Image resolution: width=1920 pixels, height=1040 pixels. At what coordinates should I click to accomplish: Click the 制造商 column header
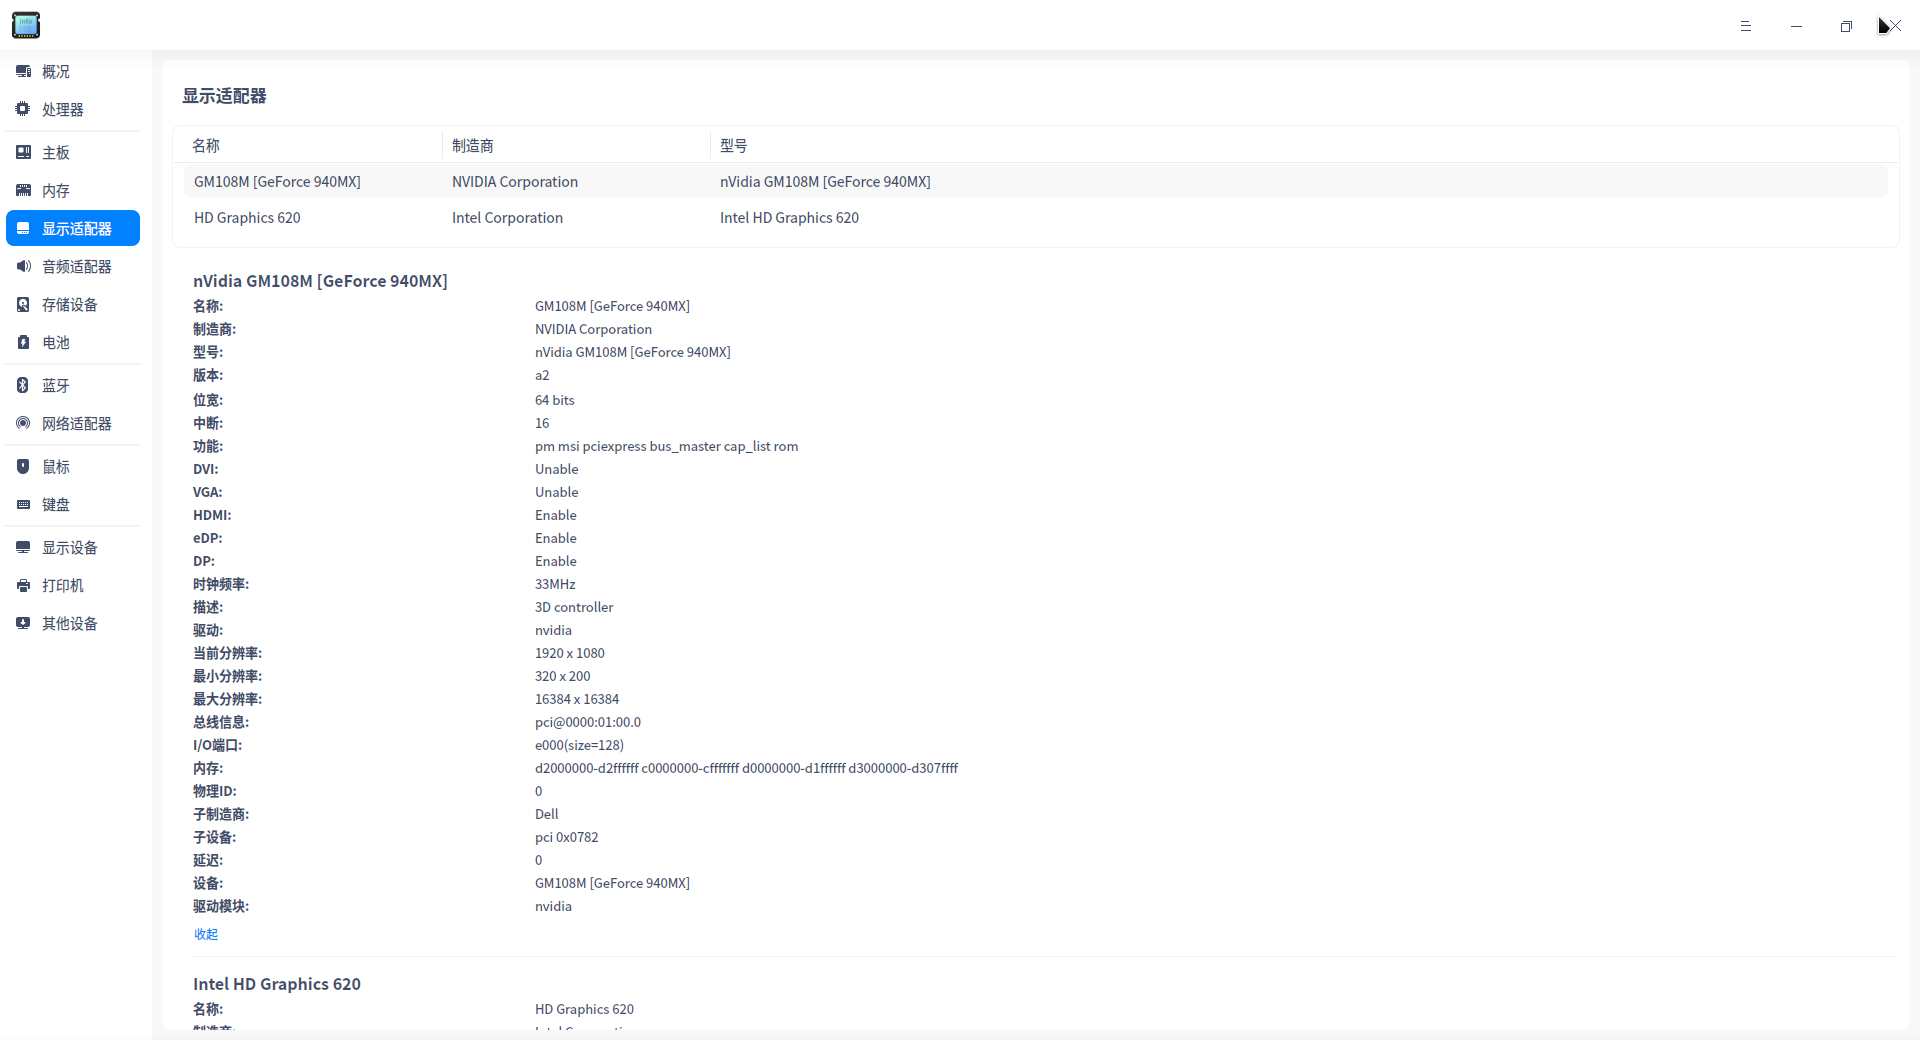(473, 146)
